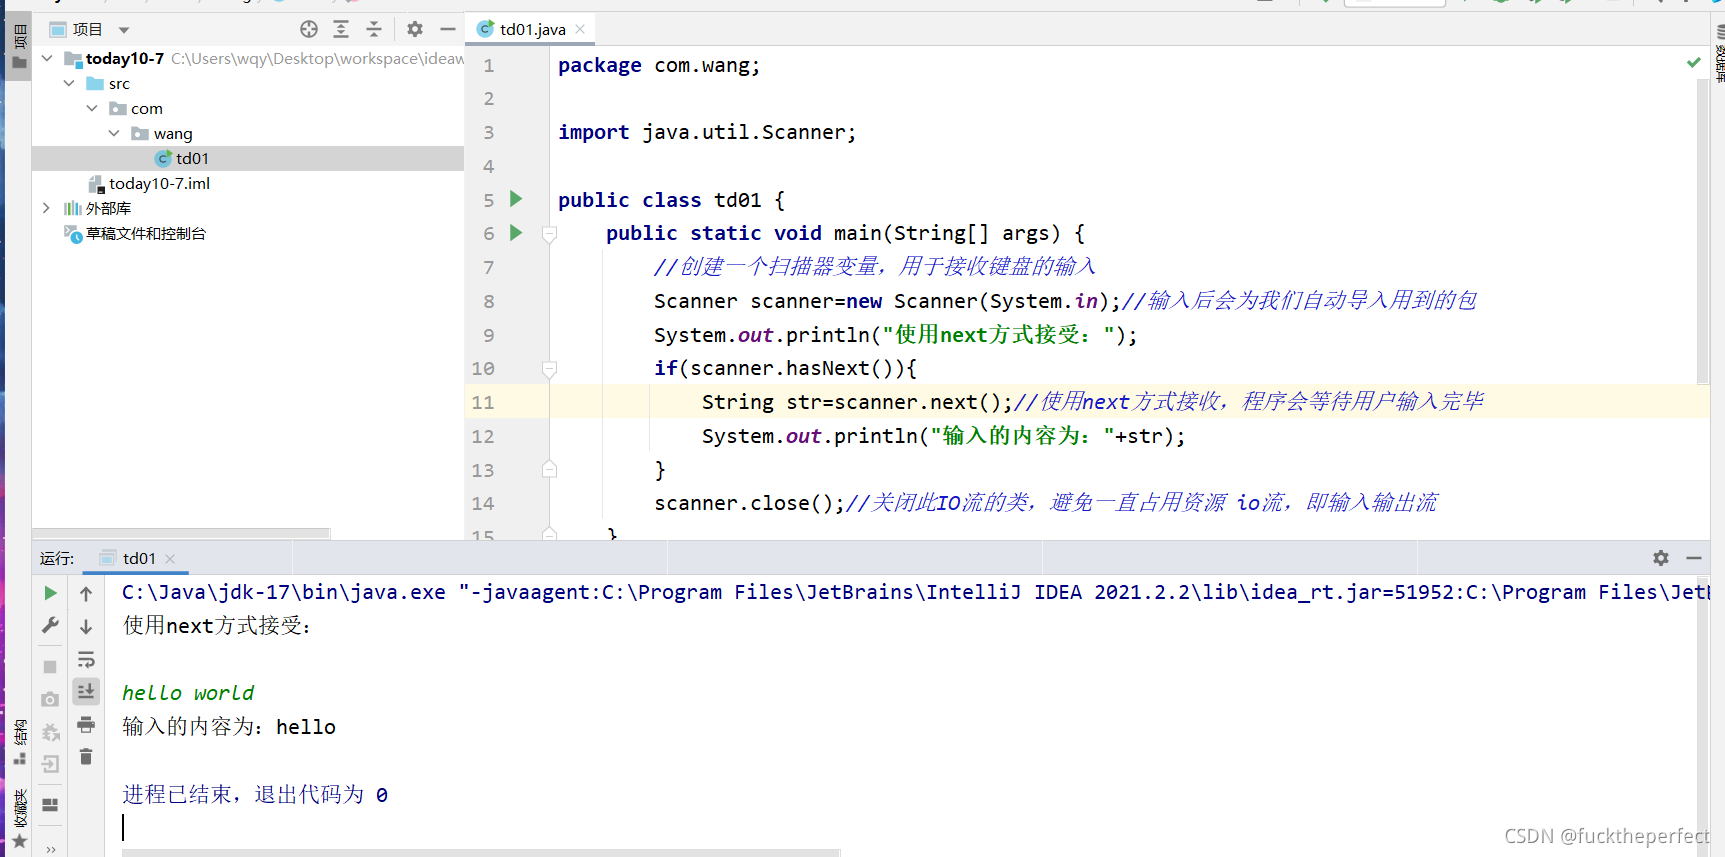Image resolution: width=1725 pixels, height=857 pixels.
Task: Click the 'package com.wang;' line
Action: (659, 65)
